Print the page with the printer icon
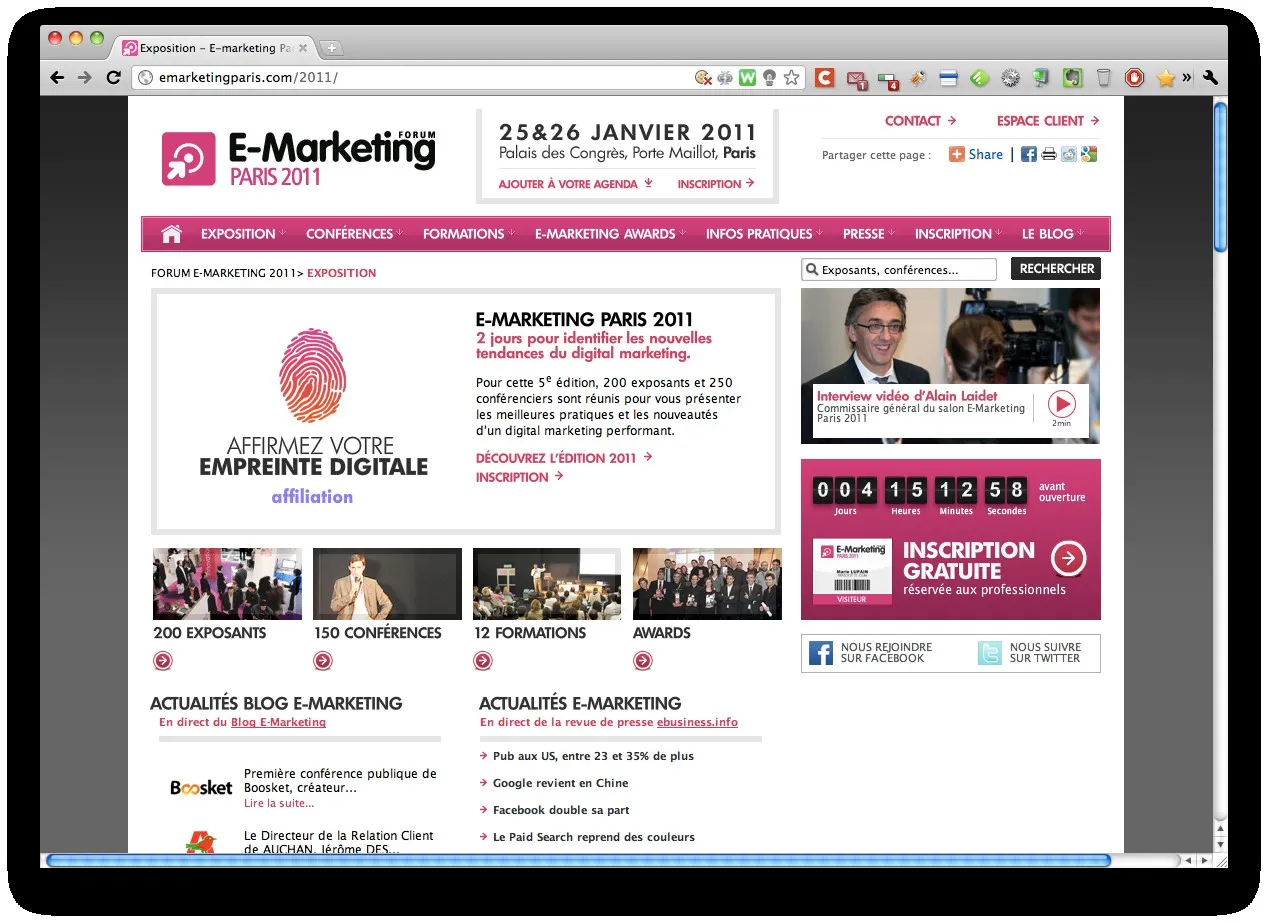The height and width of the screenshot is (923, 1268). pyautogui.click(x=1049, y=154)
